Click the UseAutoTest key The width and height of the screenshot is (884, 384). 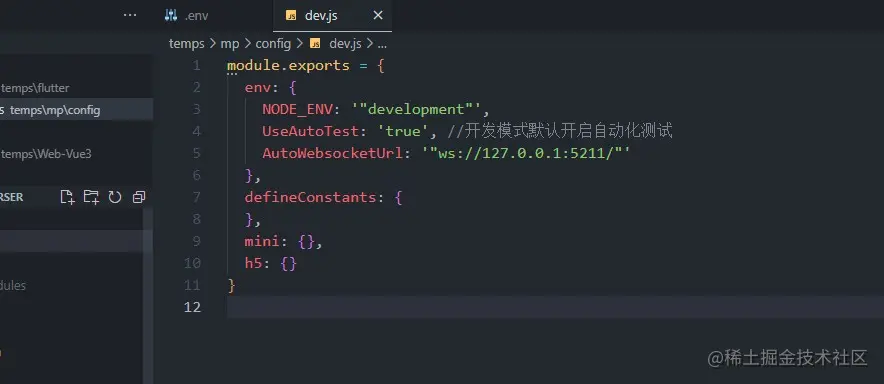311,131
